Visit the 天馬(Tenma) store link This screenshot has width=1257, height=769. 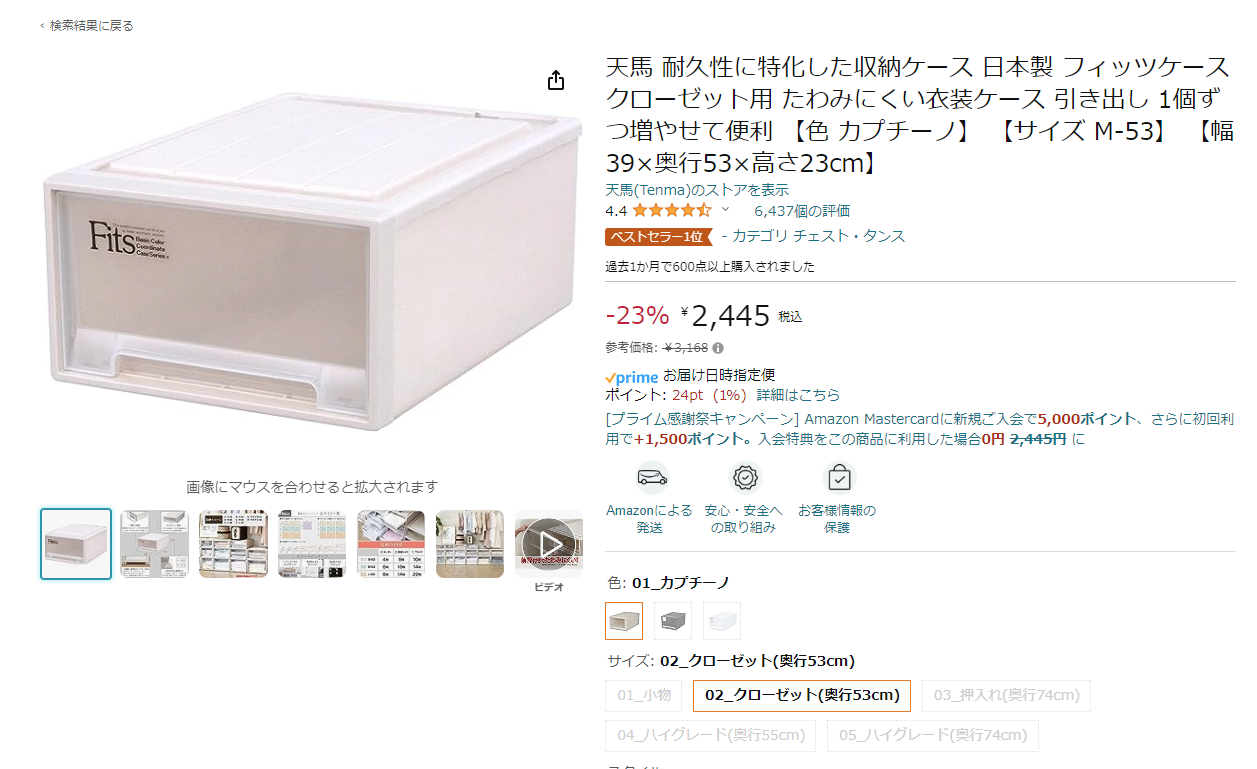pos(697,190)
